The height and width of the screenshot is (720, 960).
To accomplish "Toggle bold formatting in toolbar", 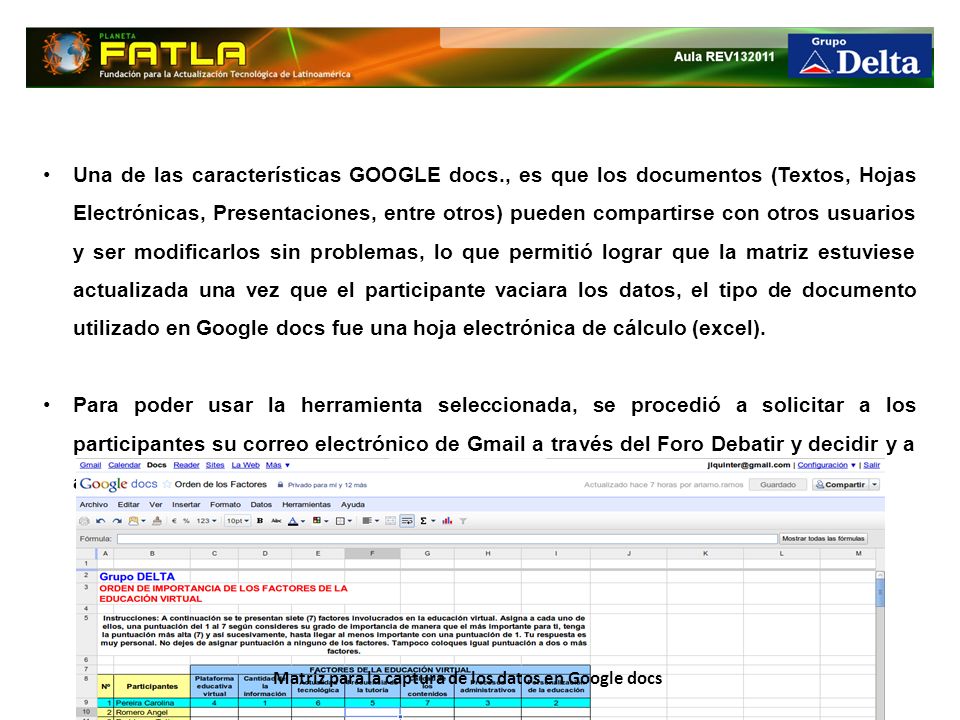I will coord(260,521).
